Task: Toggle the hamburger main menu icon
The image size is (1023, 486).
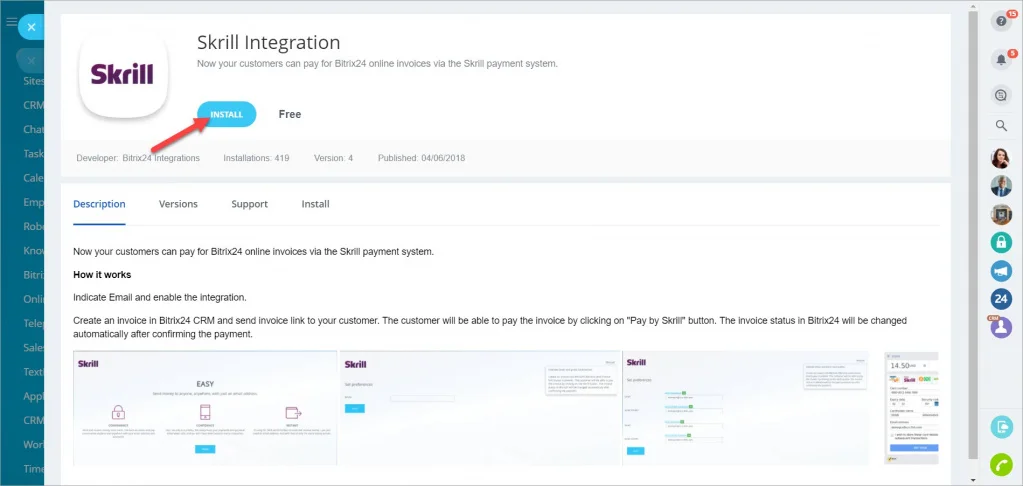Action: pos(11,22)
